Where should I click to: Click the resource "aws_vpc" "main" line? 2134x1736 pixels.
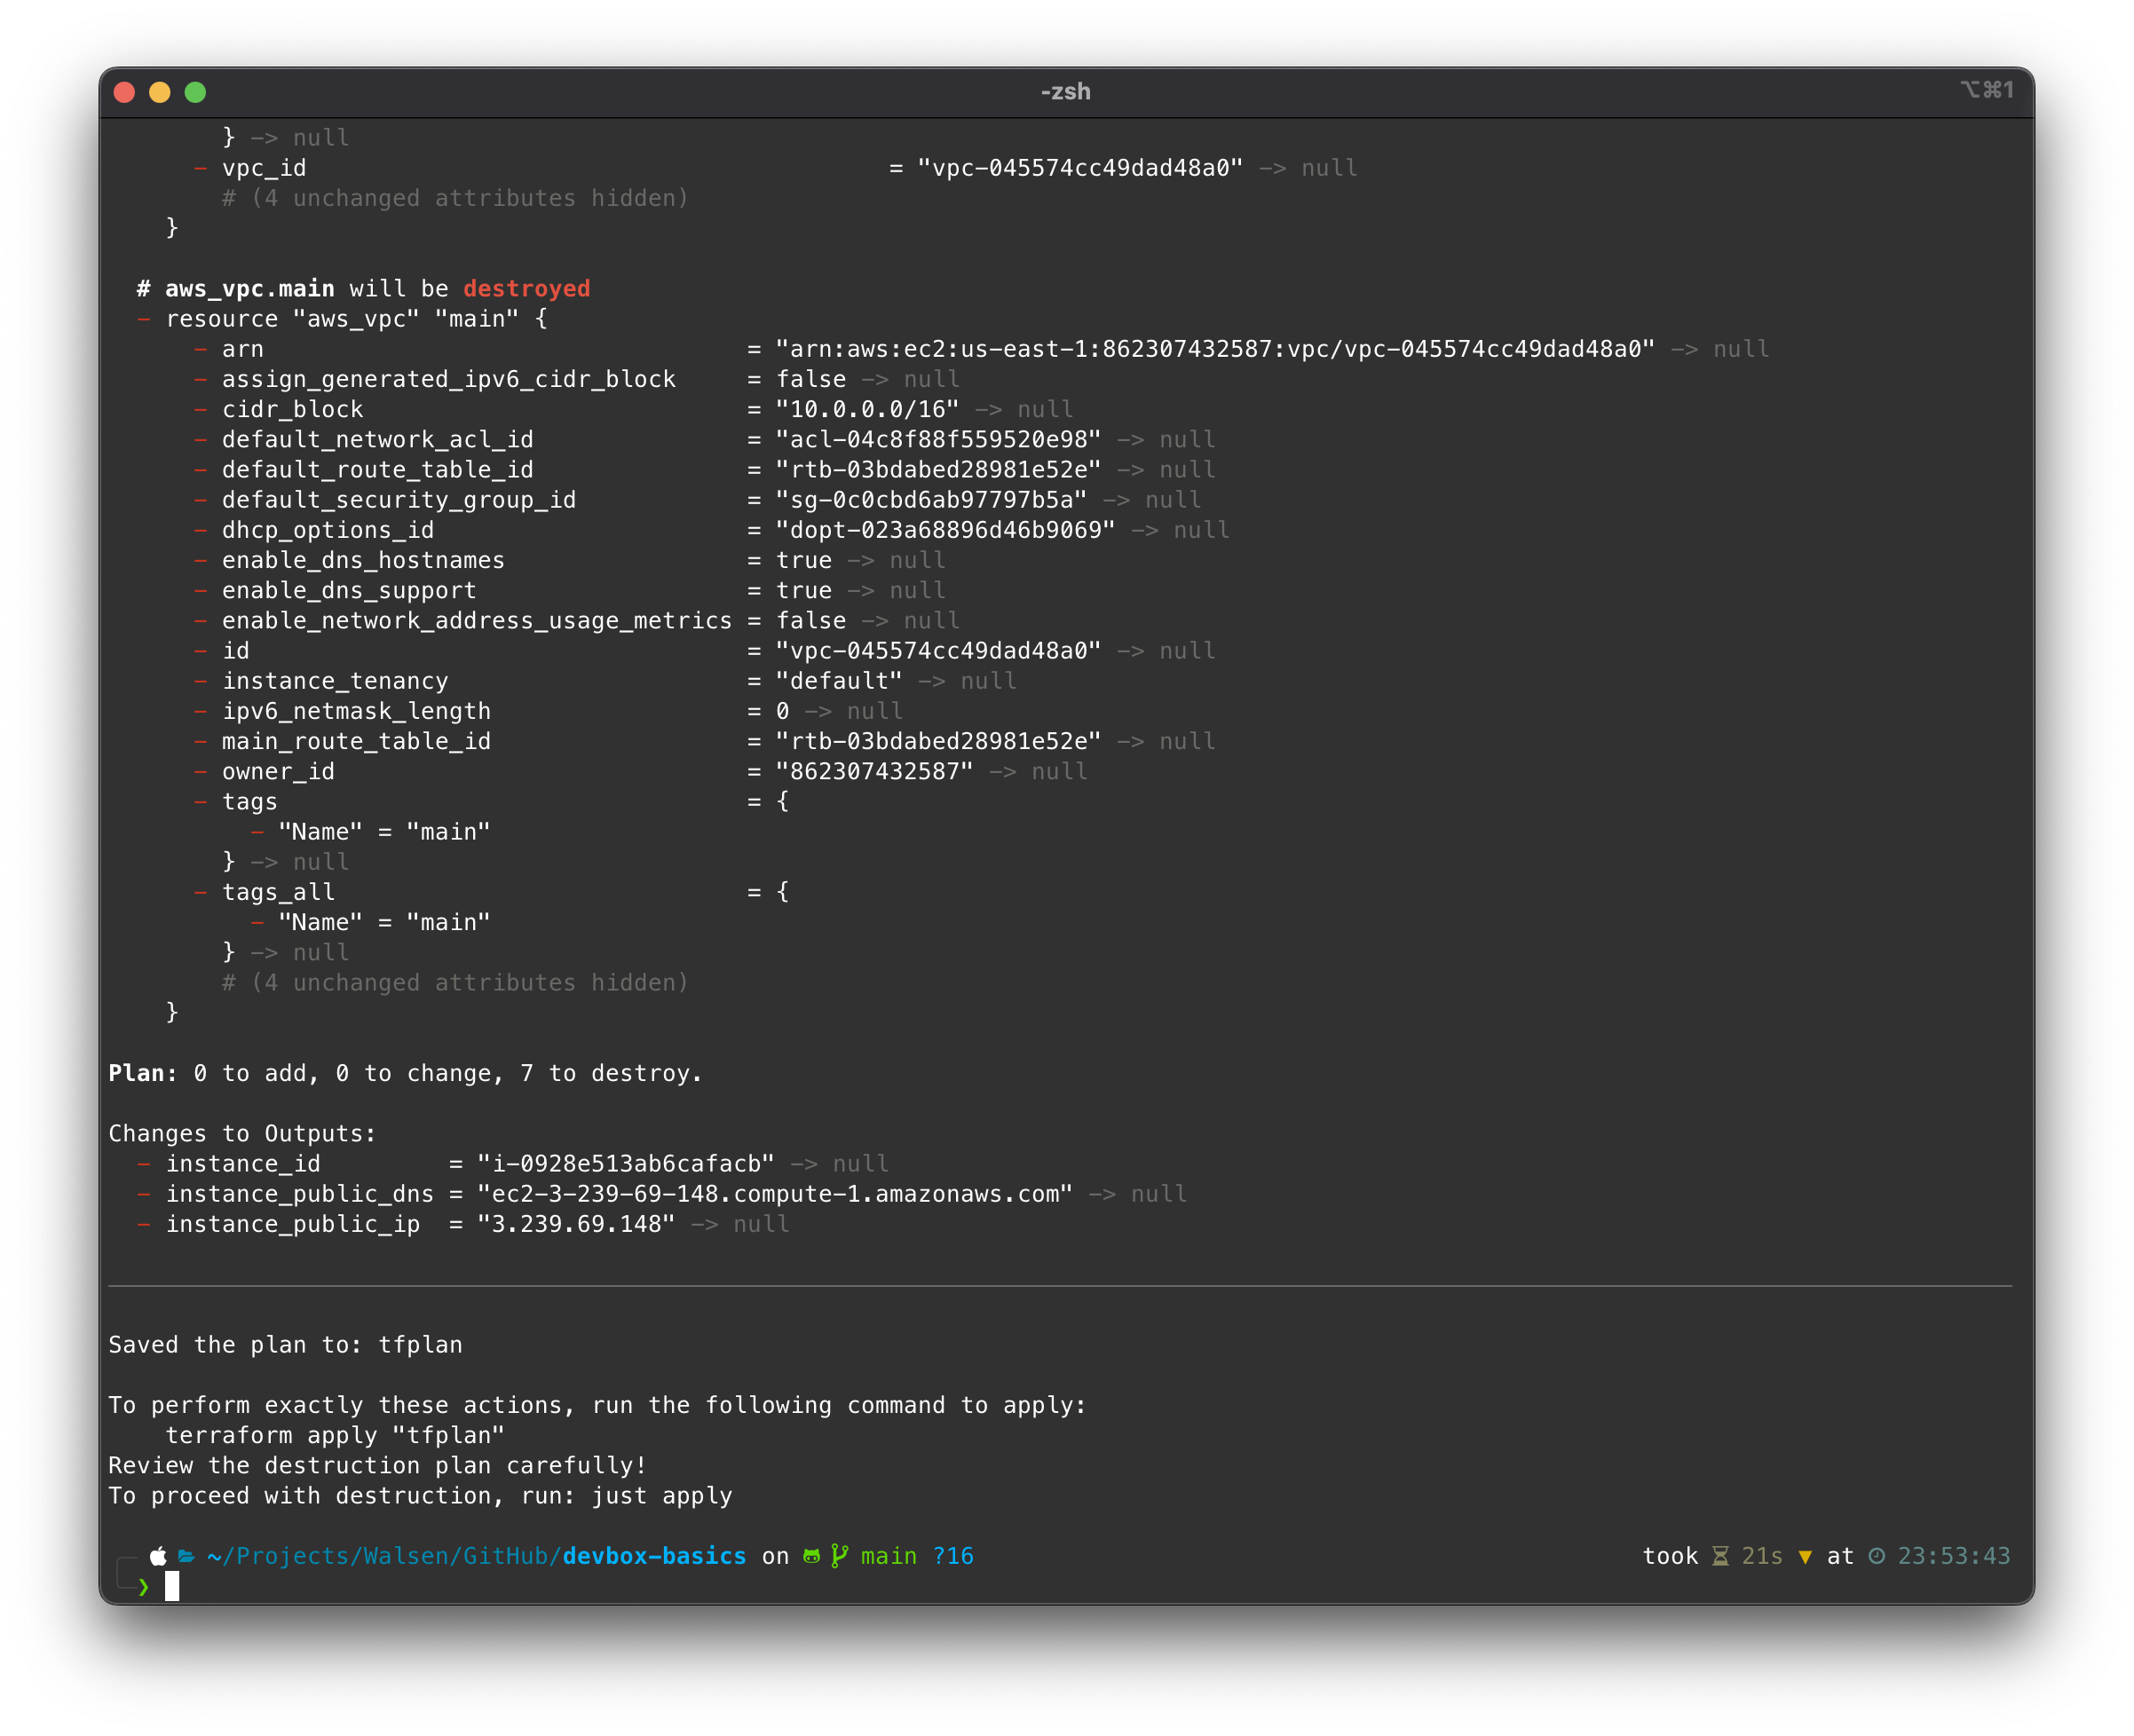pos(357,319)
